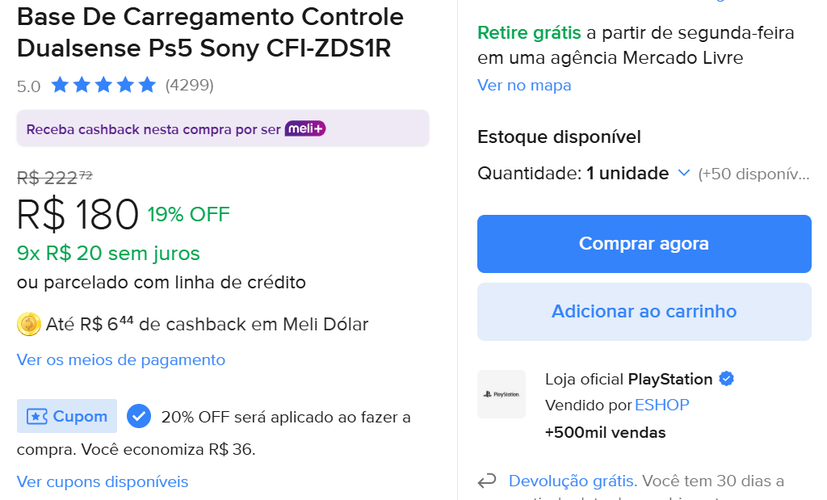Open Ver cupons disponíveis link
Screen dimensions: 827x500
102,481
